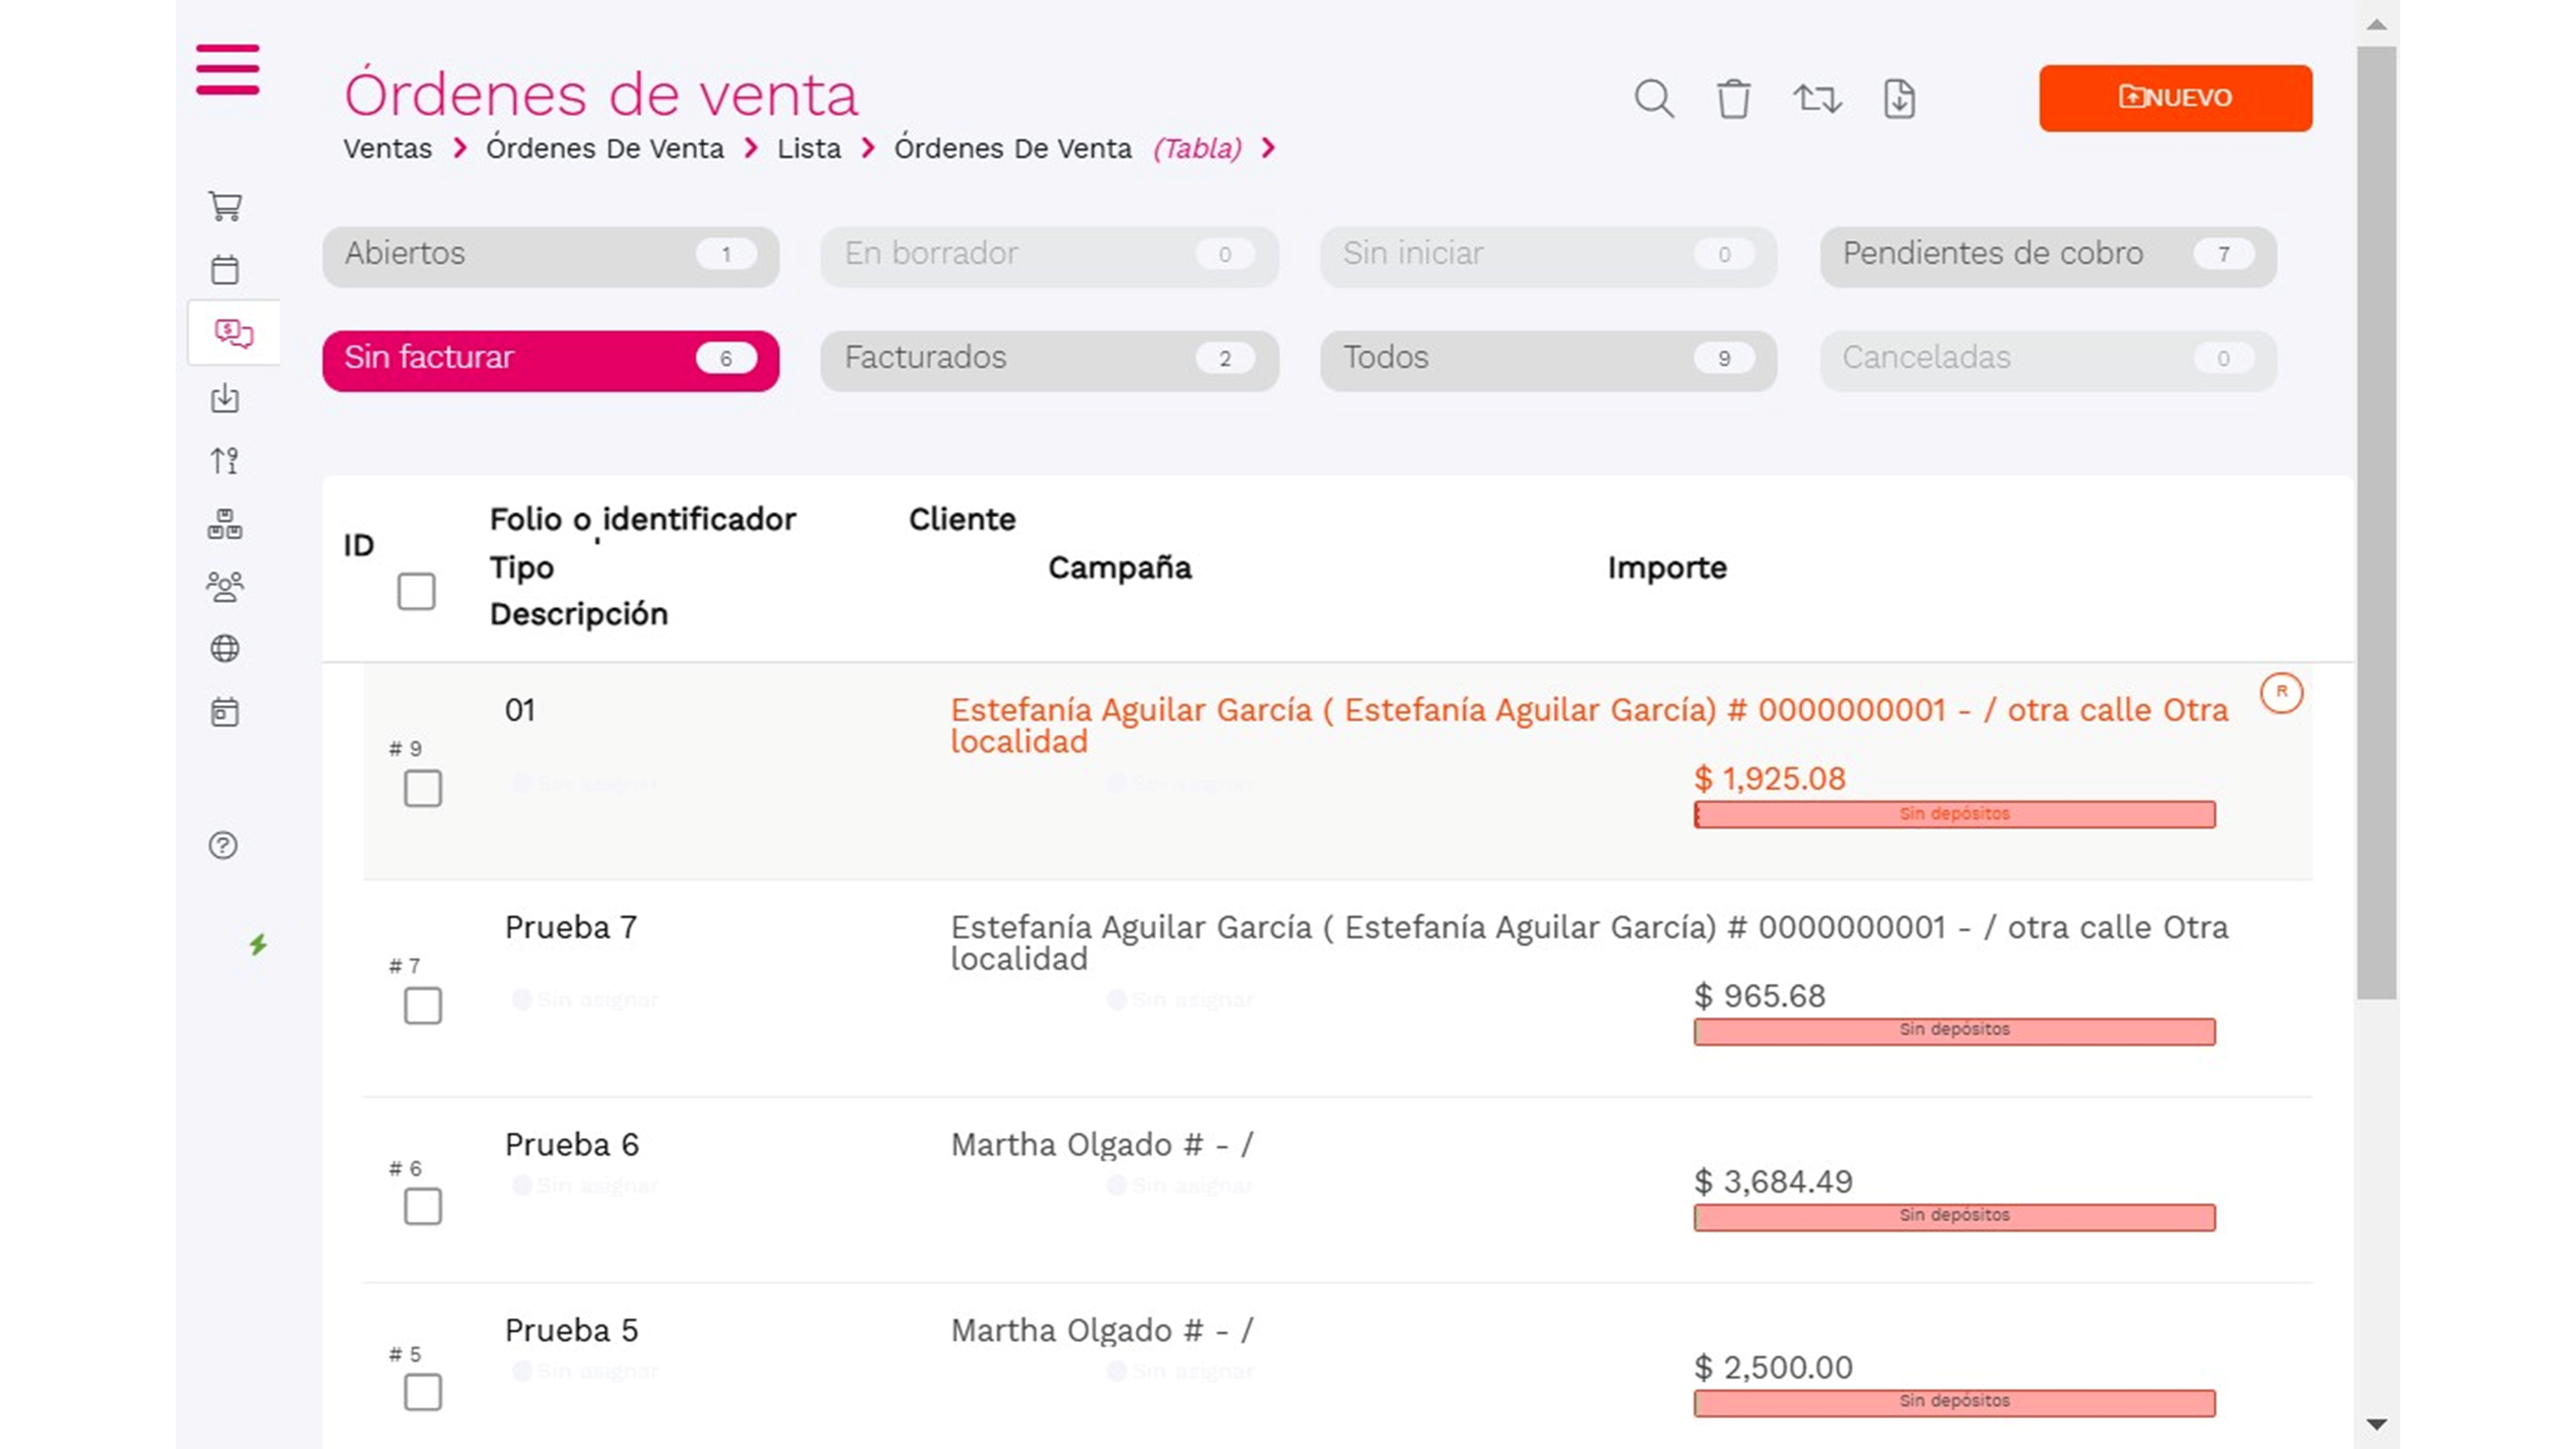This screenshot has width=2576, height=1449.
Task: Toggle the select-all header checkbox
Action: (416, 591)
